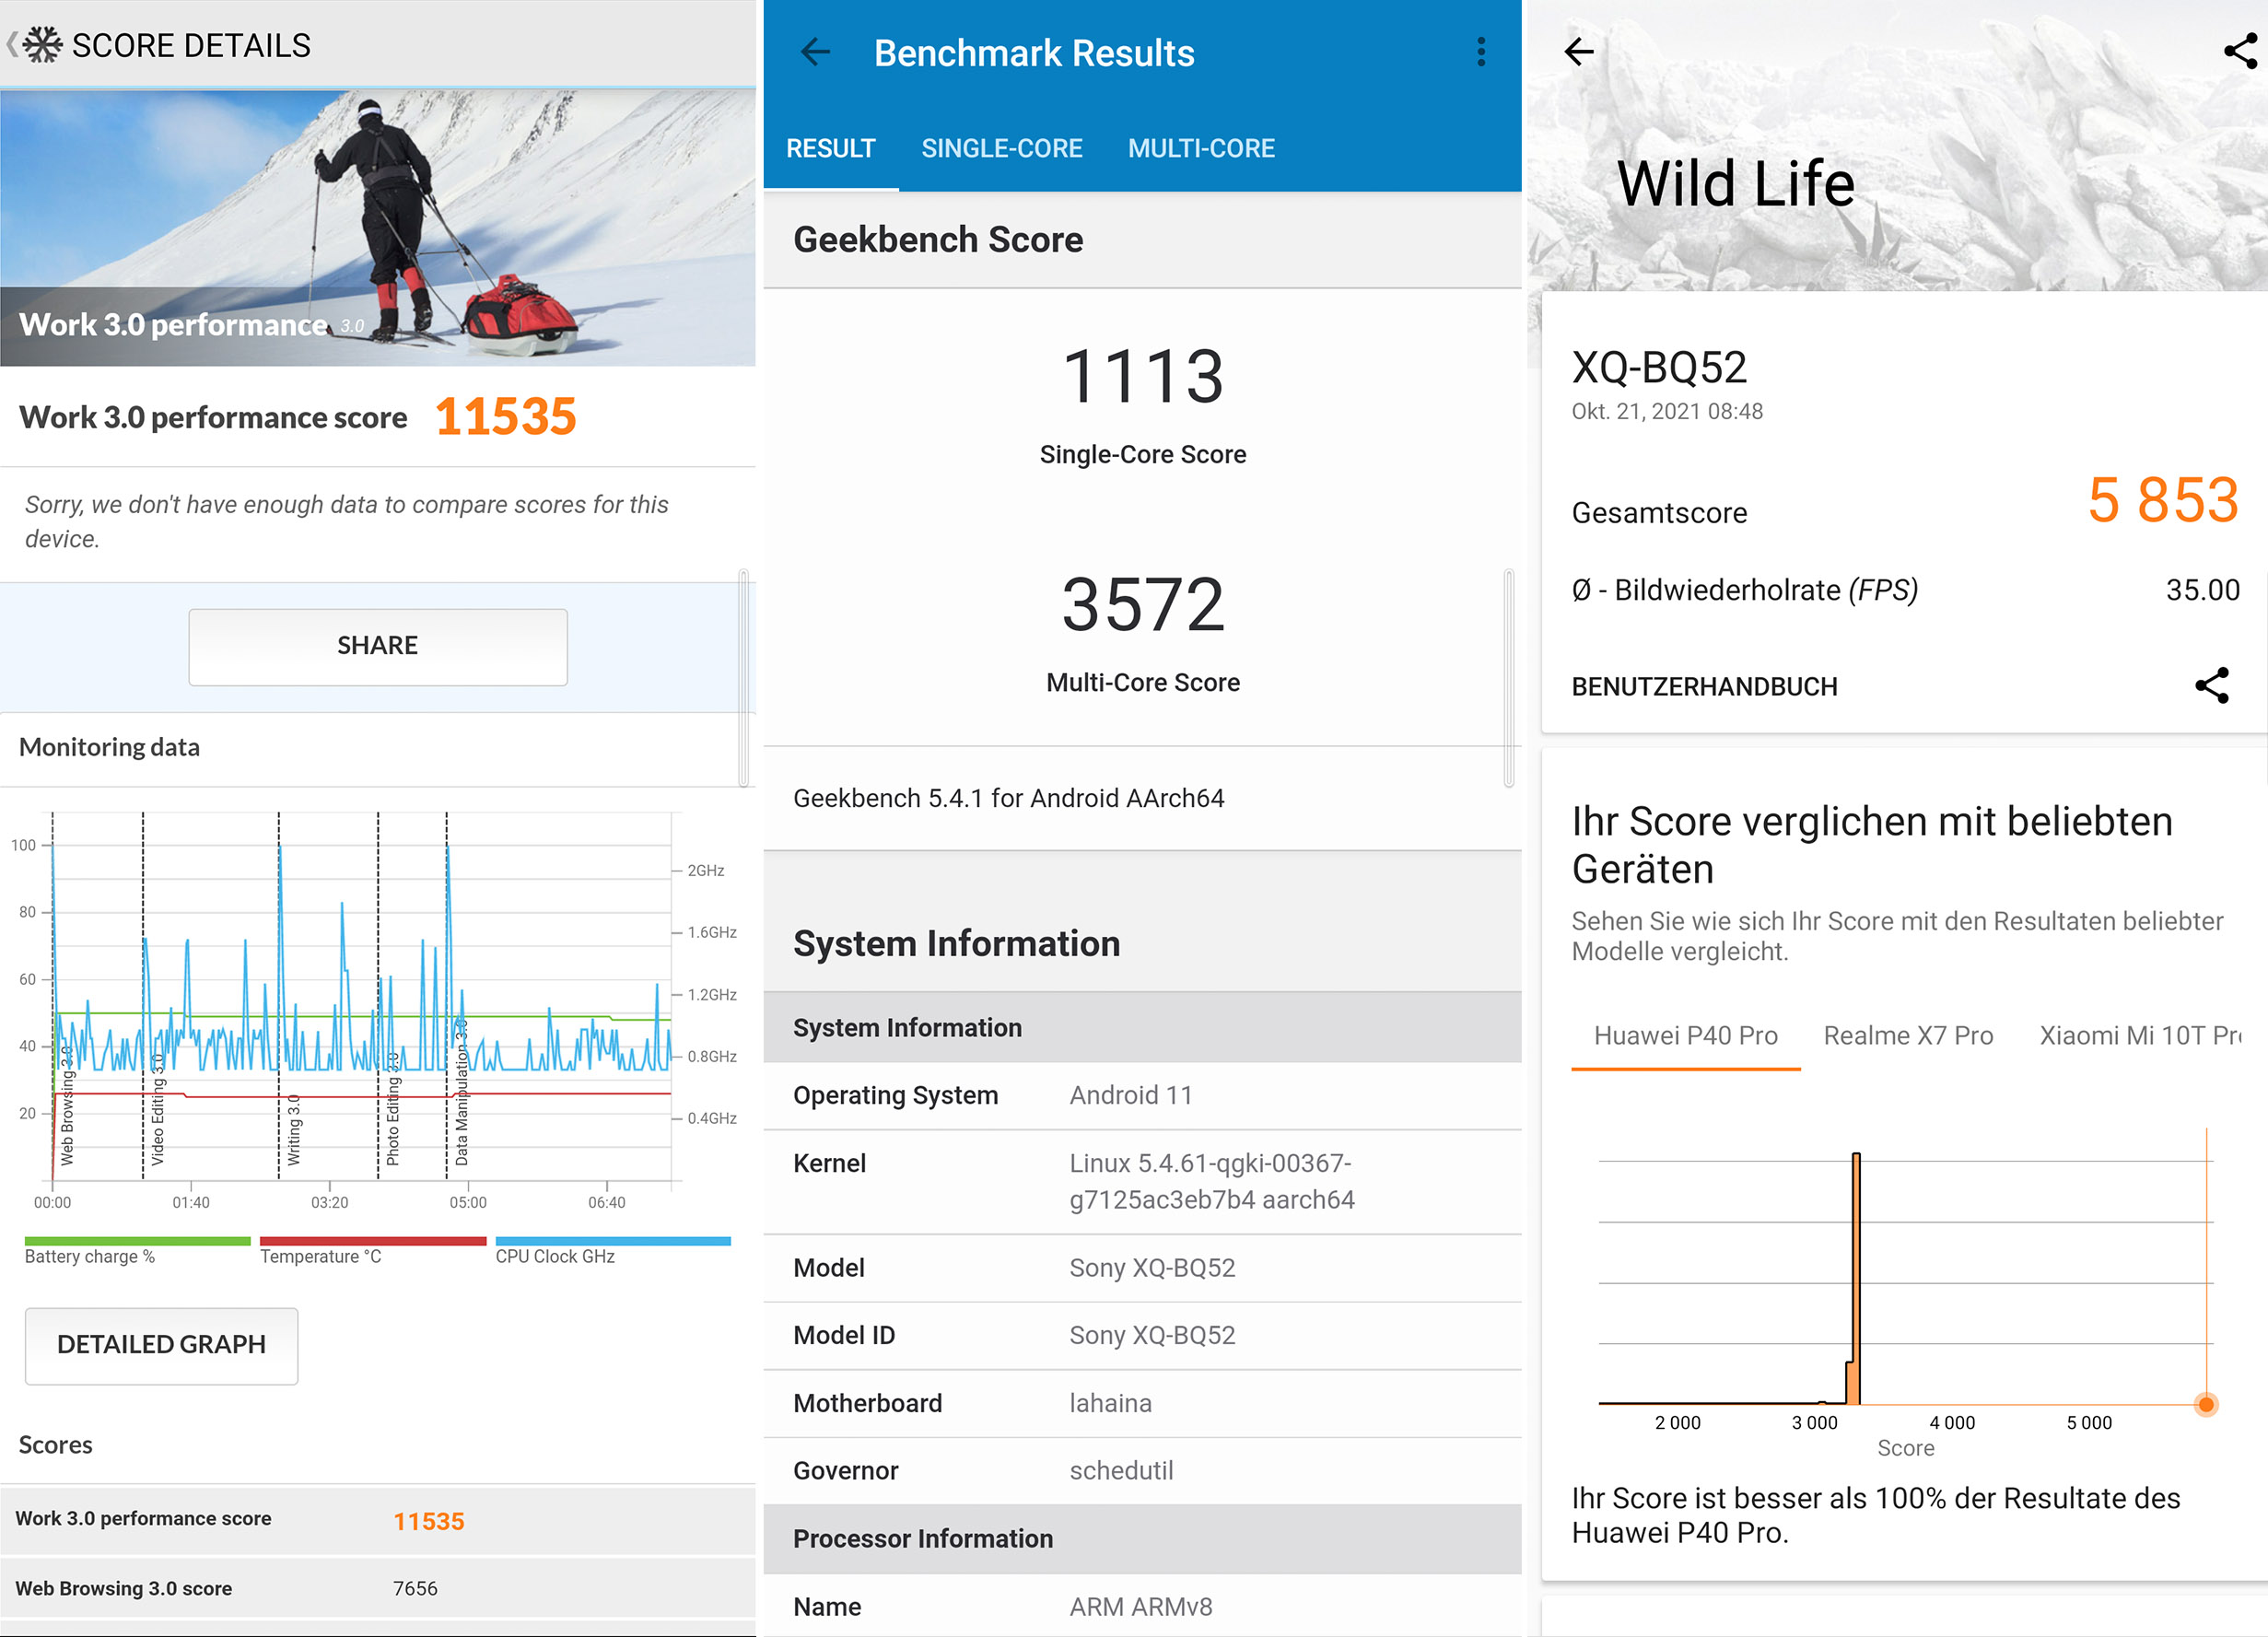Go back from Wild Life screen
The image size is (2268, 1637).
click(x=1579, y=51)
